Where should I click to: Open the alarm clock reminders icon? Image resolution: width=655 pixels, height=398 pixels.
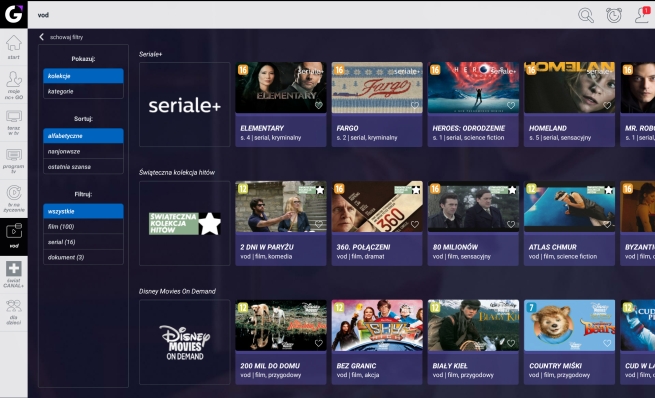(x=614, y=15)
